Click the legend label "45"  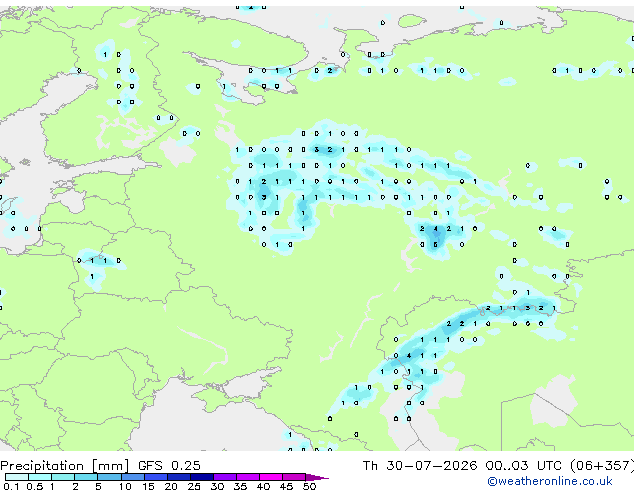286,486
